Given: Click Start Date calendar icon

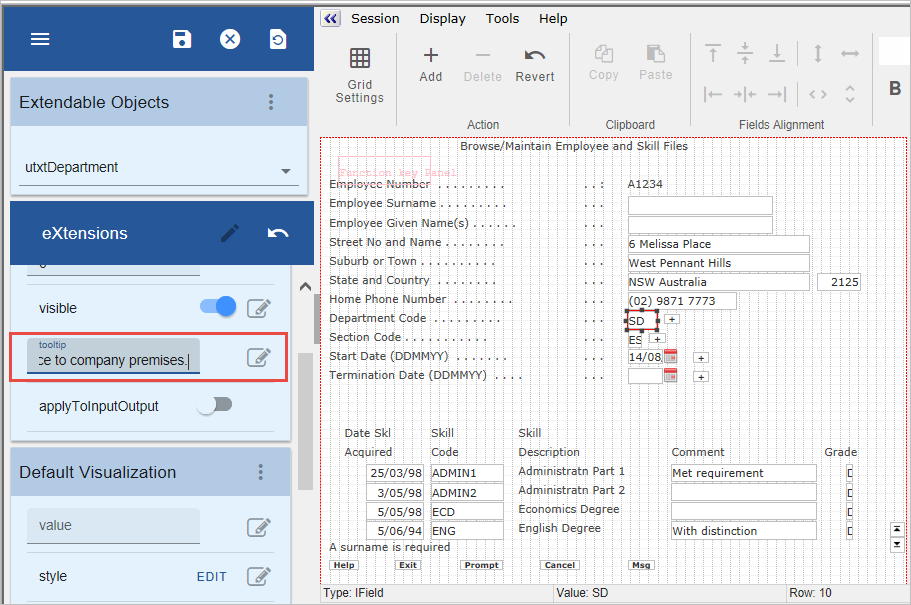Looking at the screenshot, I should tap(670, 356).
